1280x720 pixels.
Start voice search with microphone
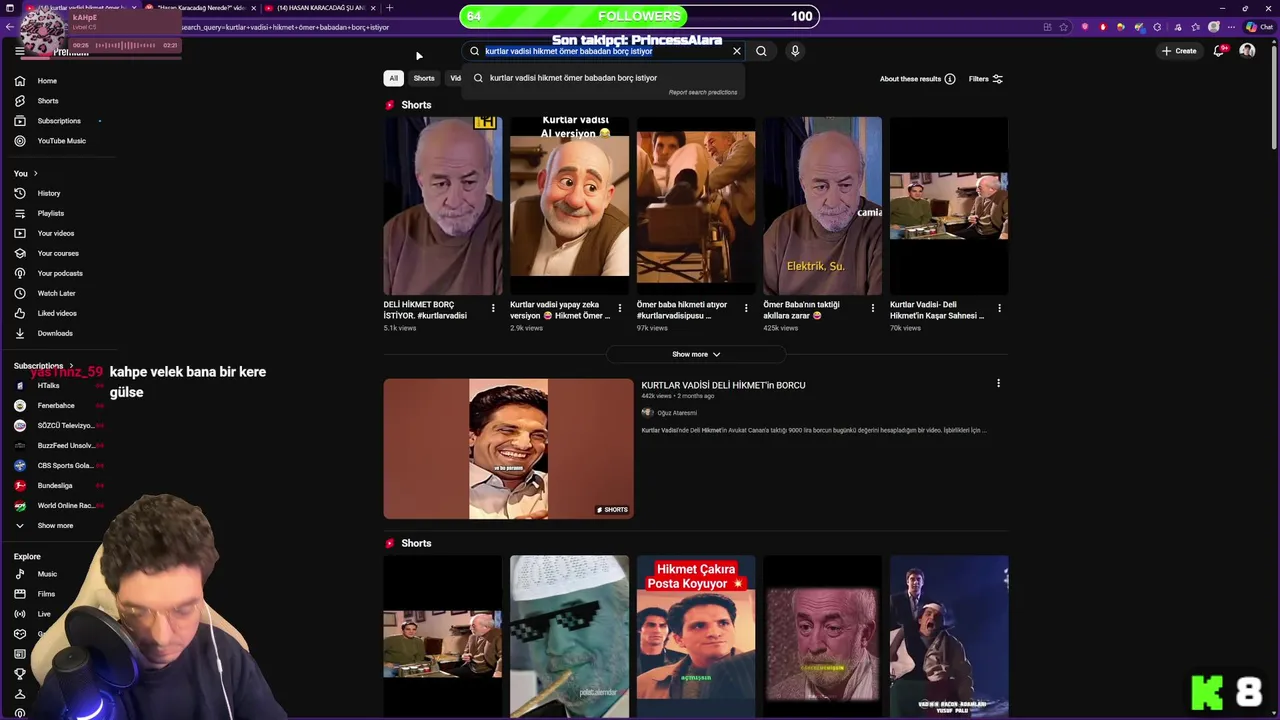(795, 51)
